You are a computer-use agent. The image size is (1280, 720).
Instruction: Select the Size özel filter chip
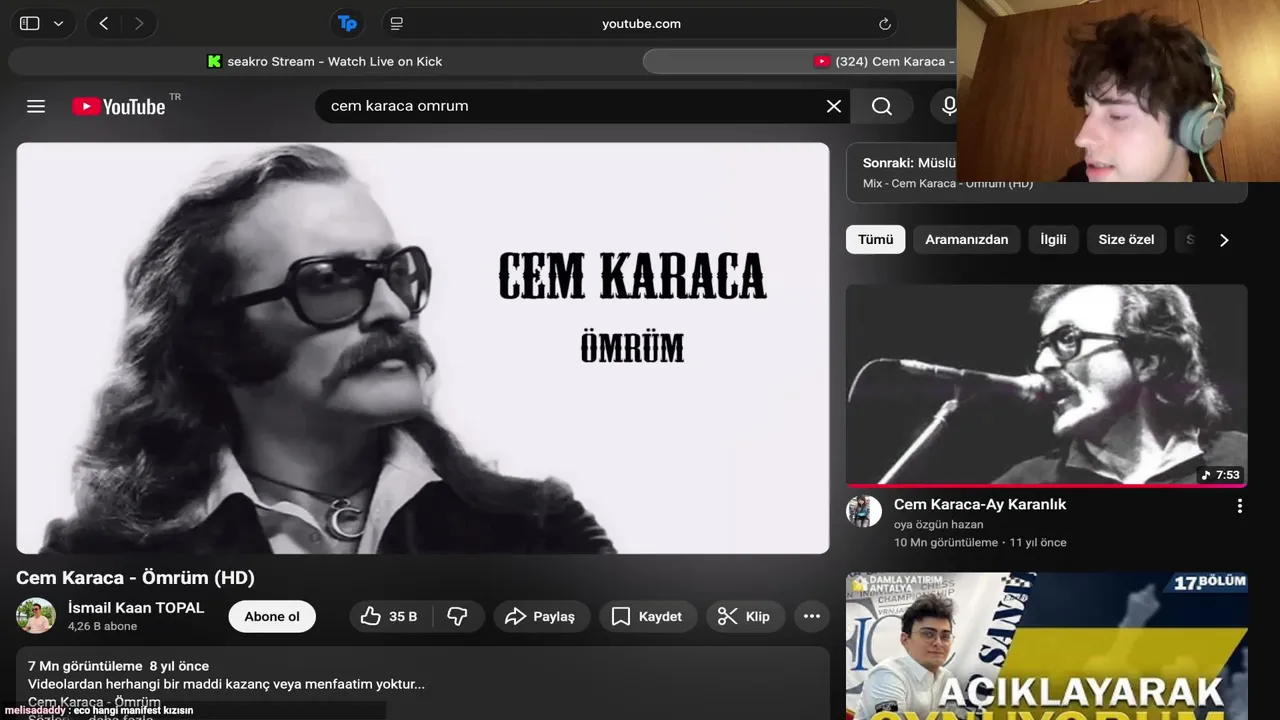[x=1126, y=239]
